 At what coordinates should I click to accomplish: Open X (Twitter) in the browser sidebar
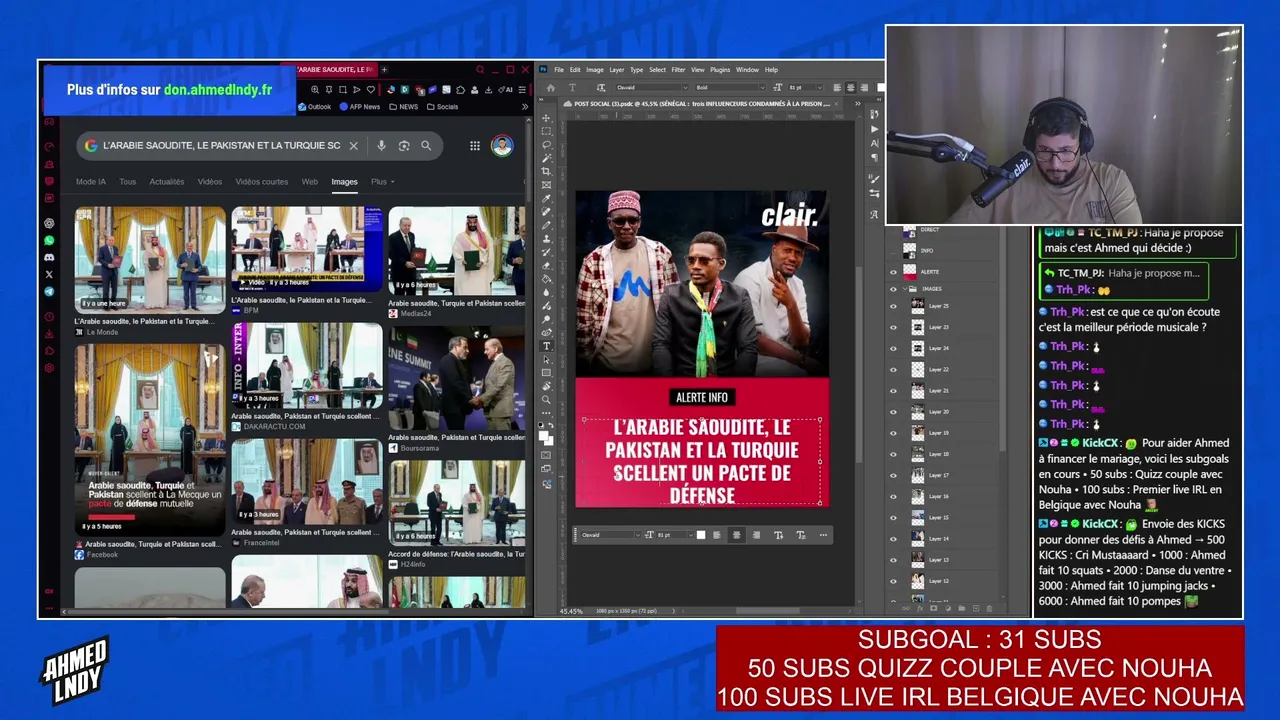point(49,274)
